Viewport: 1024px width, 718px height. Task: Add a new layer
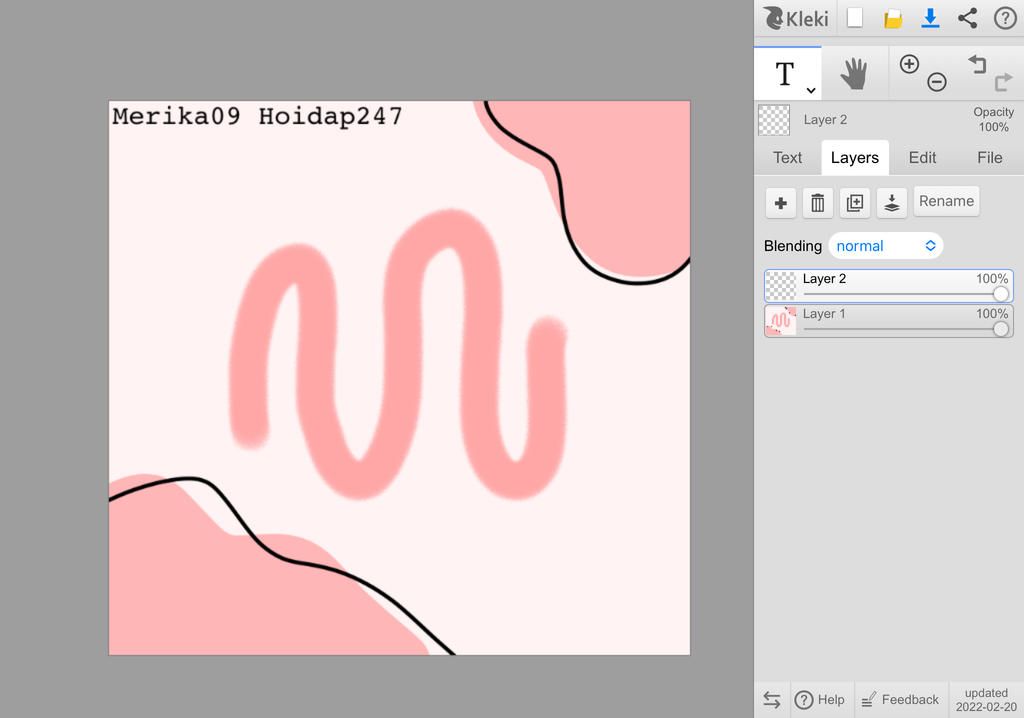click(x=780, y=203)
